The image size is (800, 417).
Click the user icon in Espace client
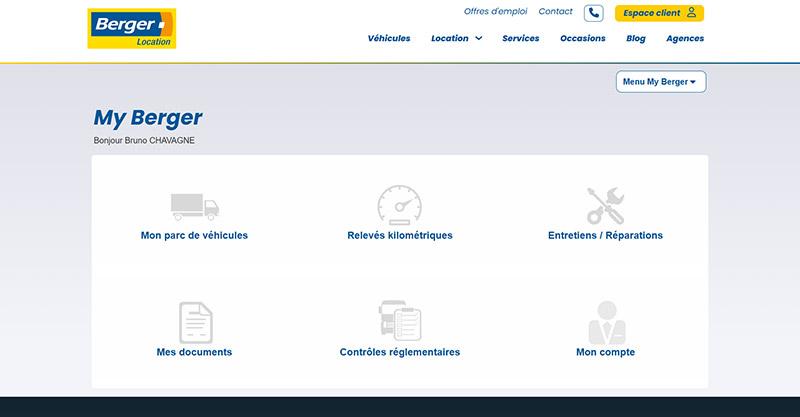[x=691, y=12]
